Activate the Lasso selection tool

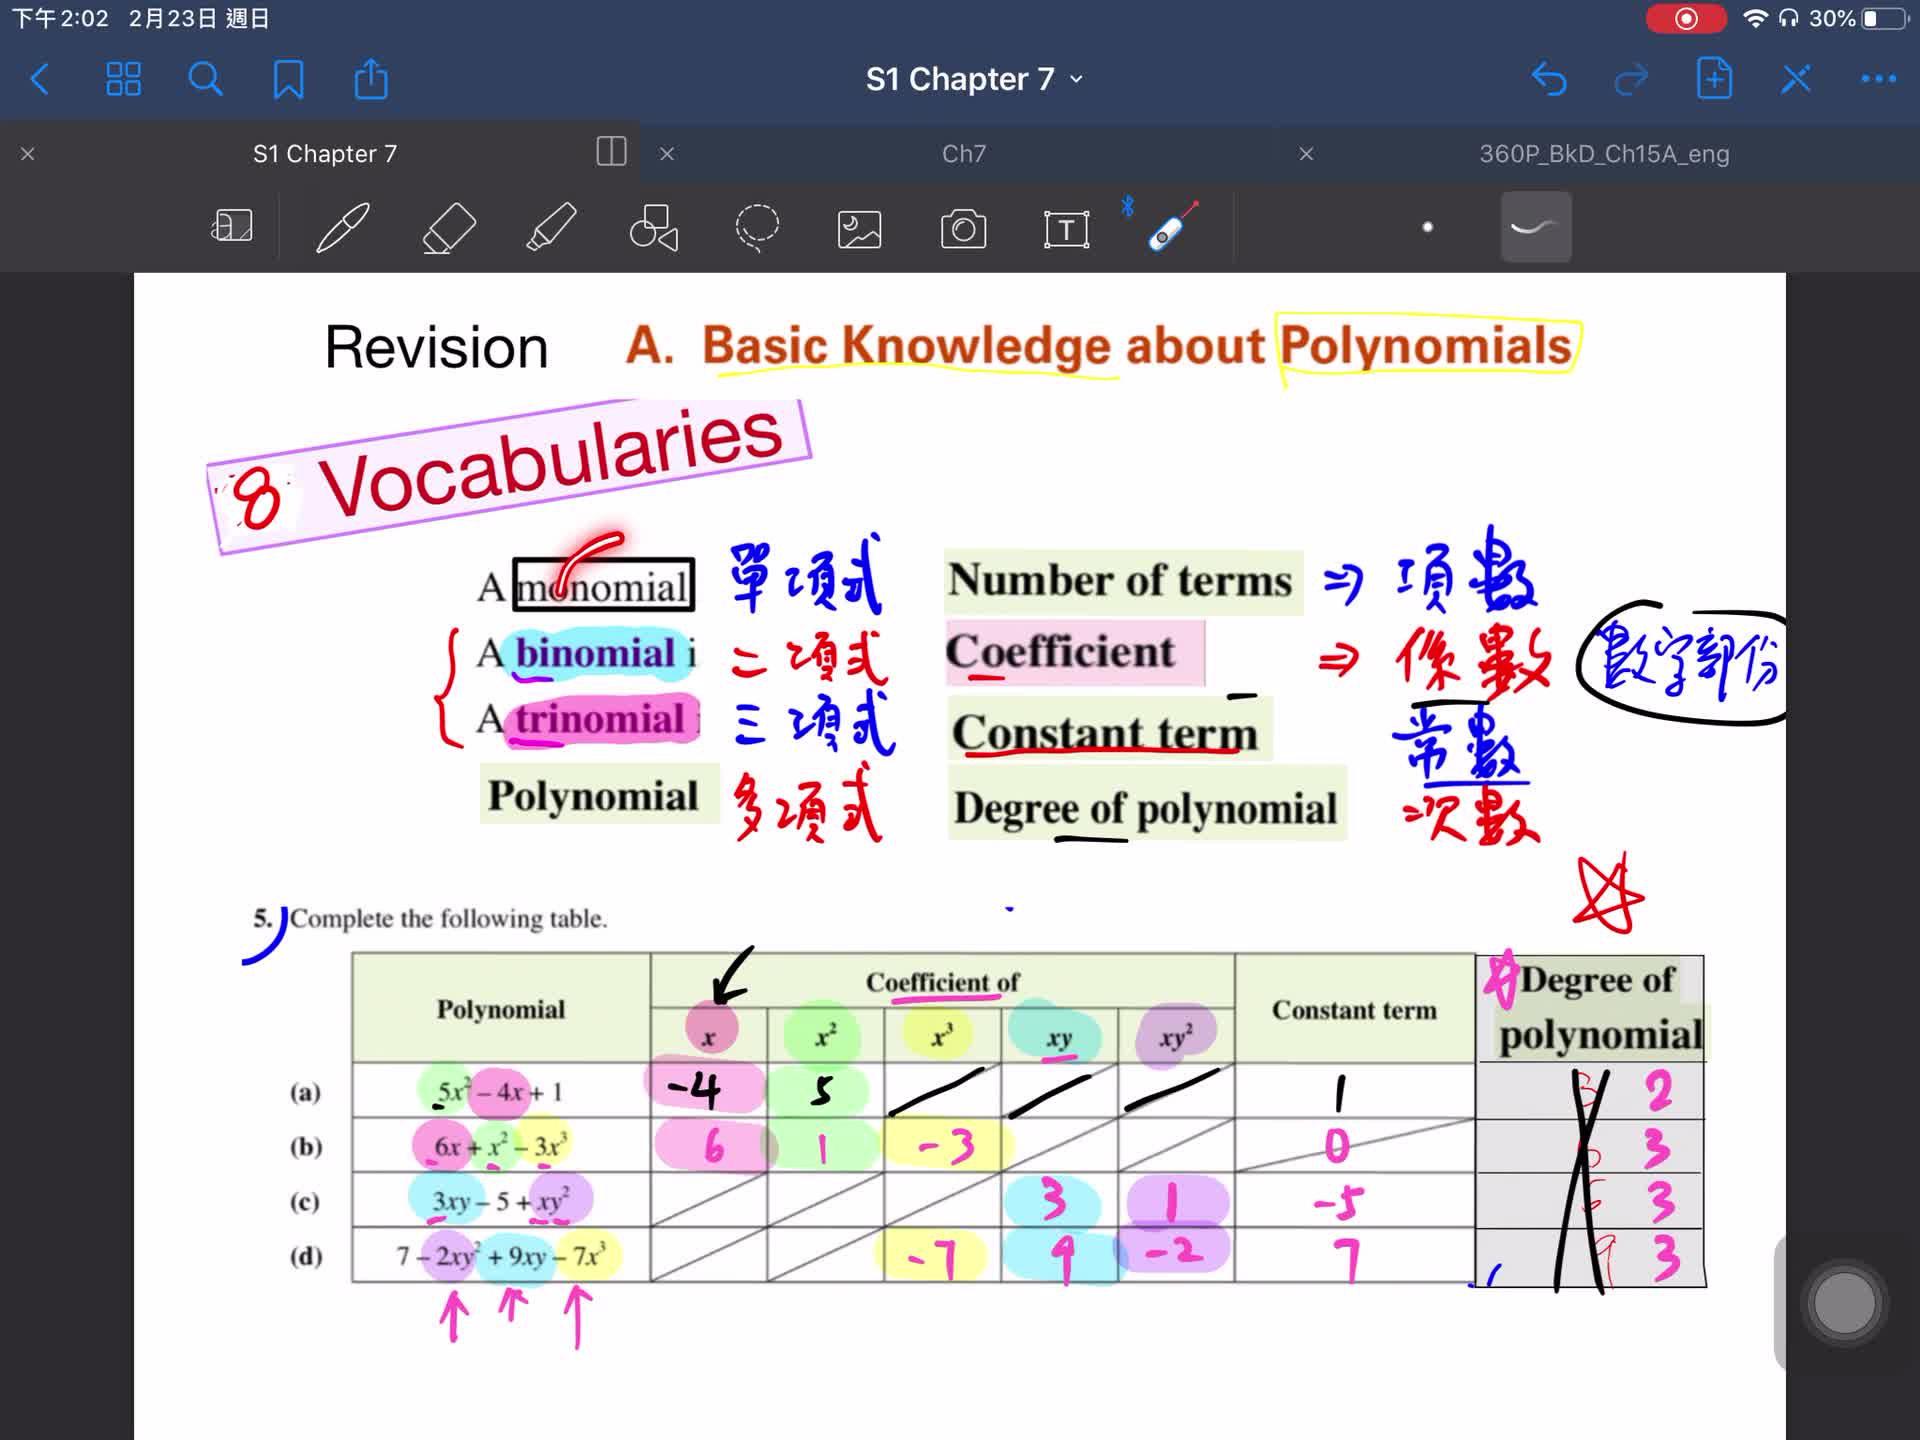[757, 228]
